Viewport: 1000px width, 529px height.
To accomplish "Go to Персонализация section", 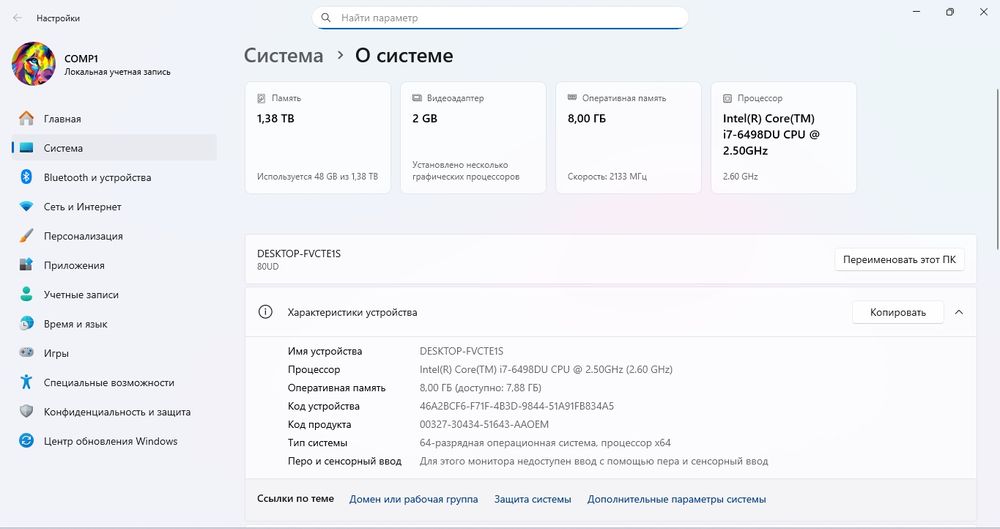I will pos(114,236).
